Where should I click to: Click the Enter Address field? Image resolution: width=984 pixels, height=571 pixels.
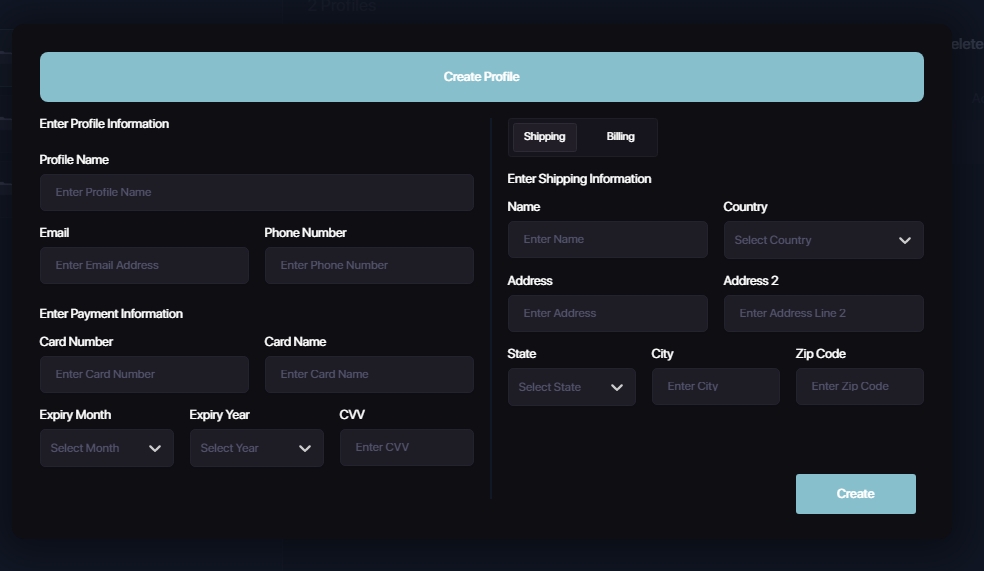click(607, 313)
